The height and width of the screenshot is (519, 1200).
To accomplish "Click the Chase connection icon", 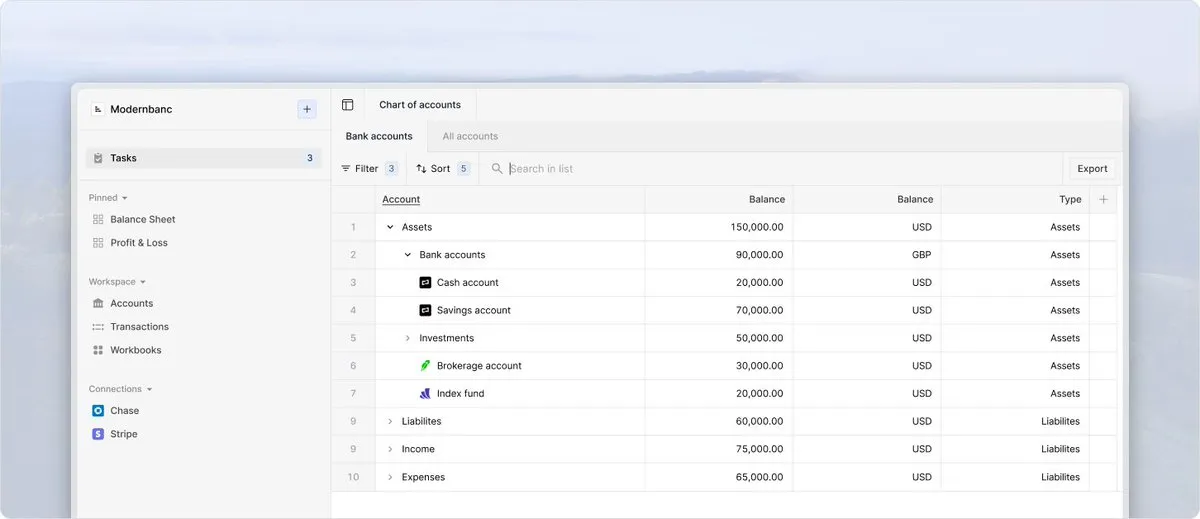I will click(98, 410).
